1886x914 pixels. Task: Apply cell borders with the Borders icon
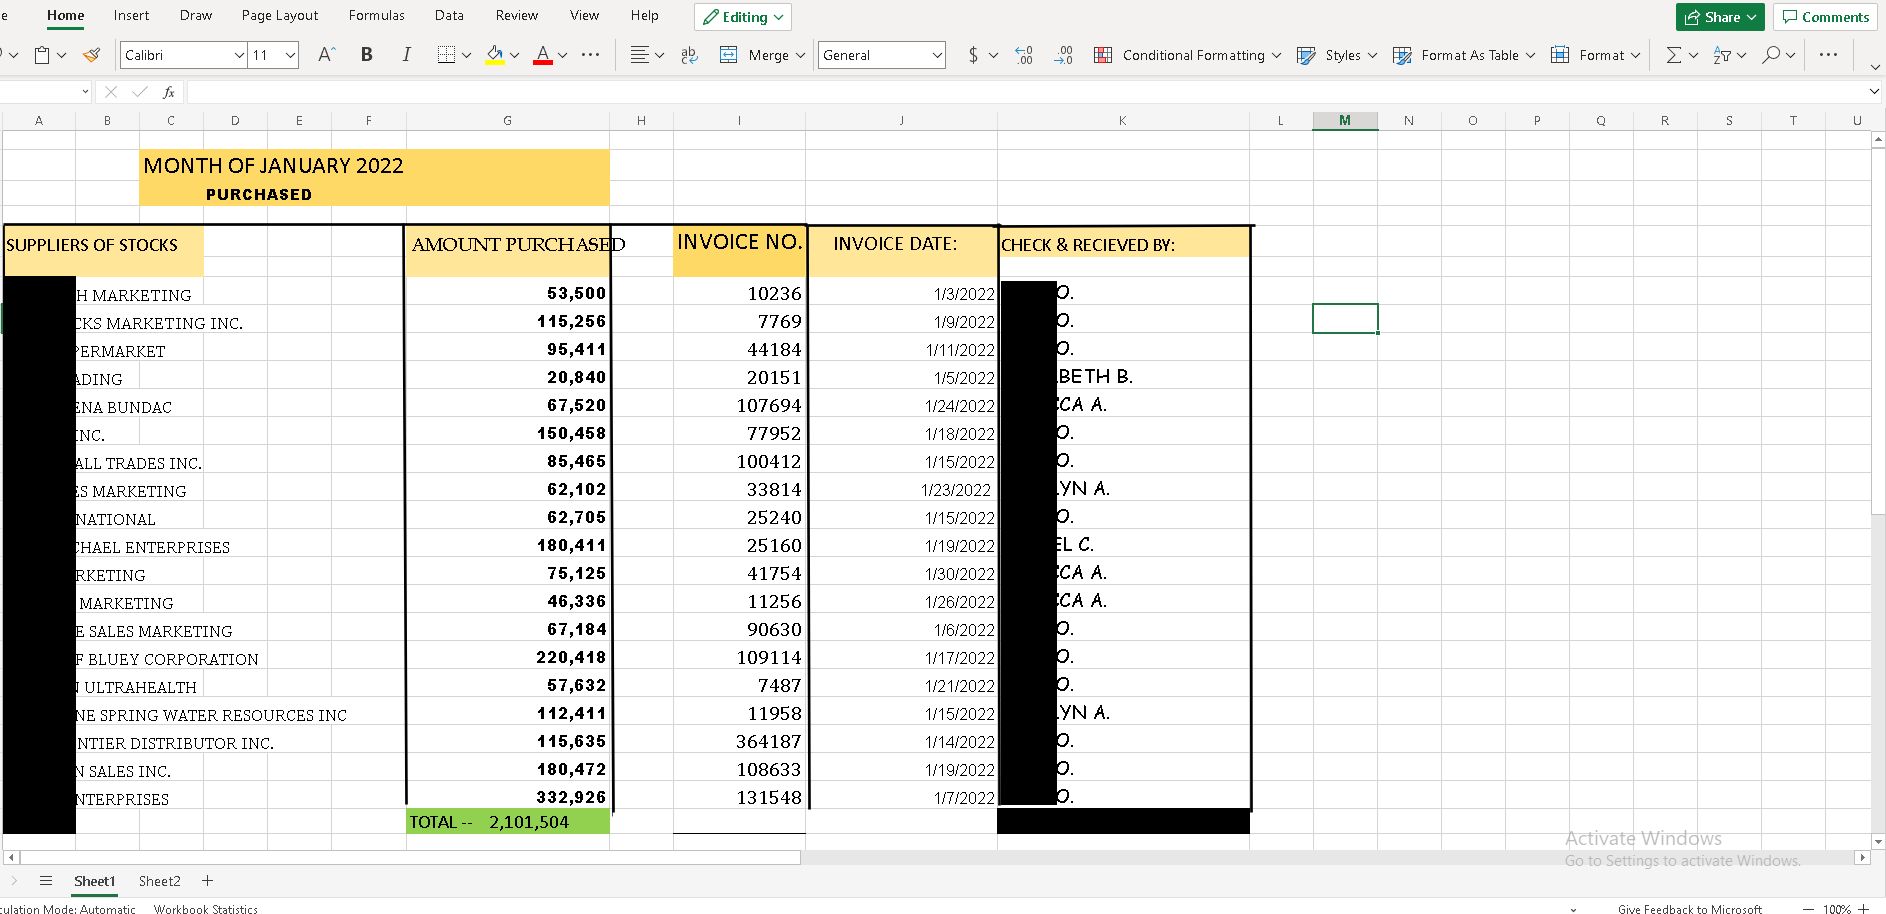(x=446, y=55)
